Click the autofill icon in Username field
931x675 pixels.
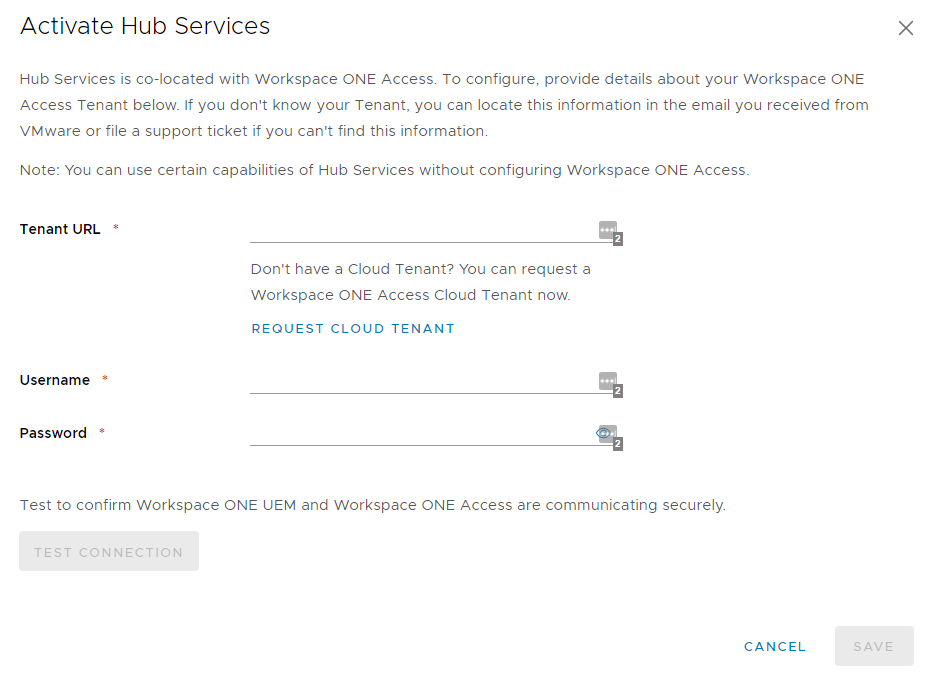coord(607,381)
